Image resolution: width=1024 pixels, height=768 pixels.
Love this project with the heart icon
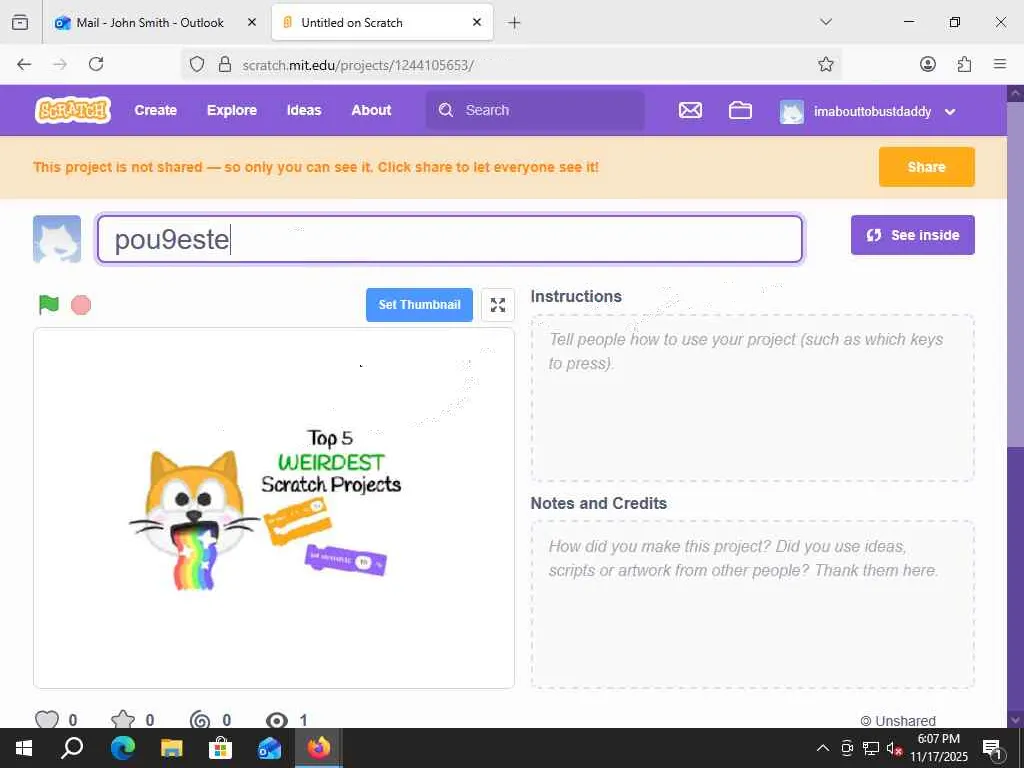coord(46,720)
